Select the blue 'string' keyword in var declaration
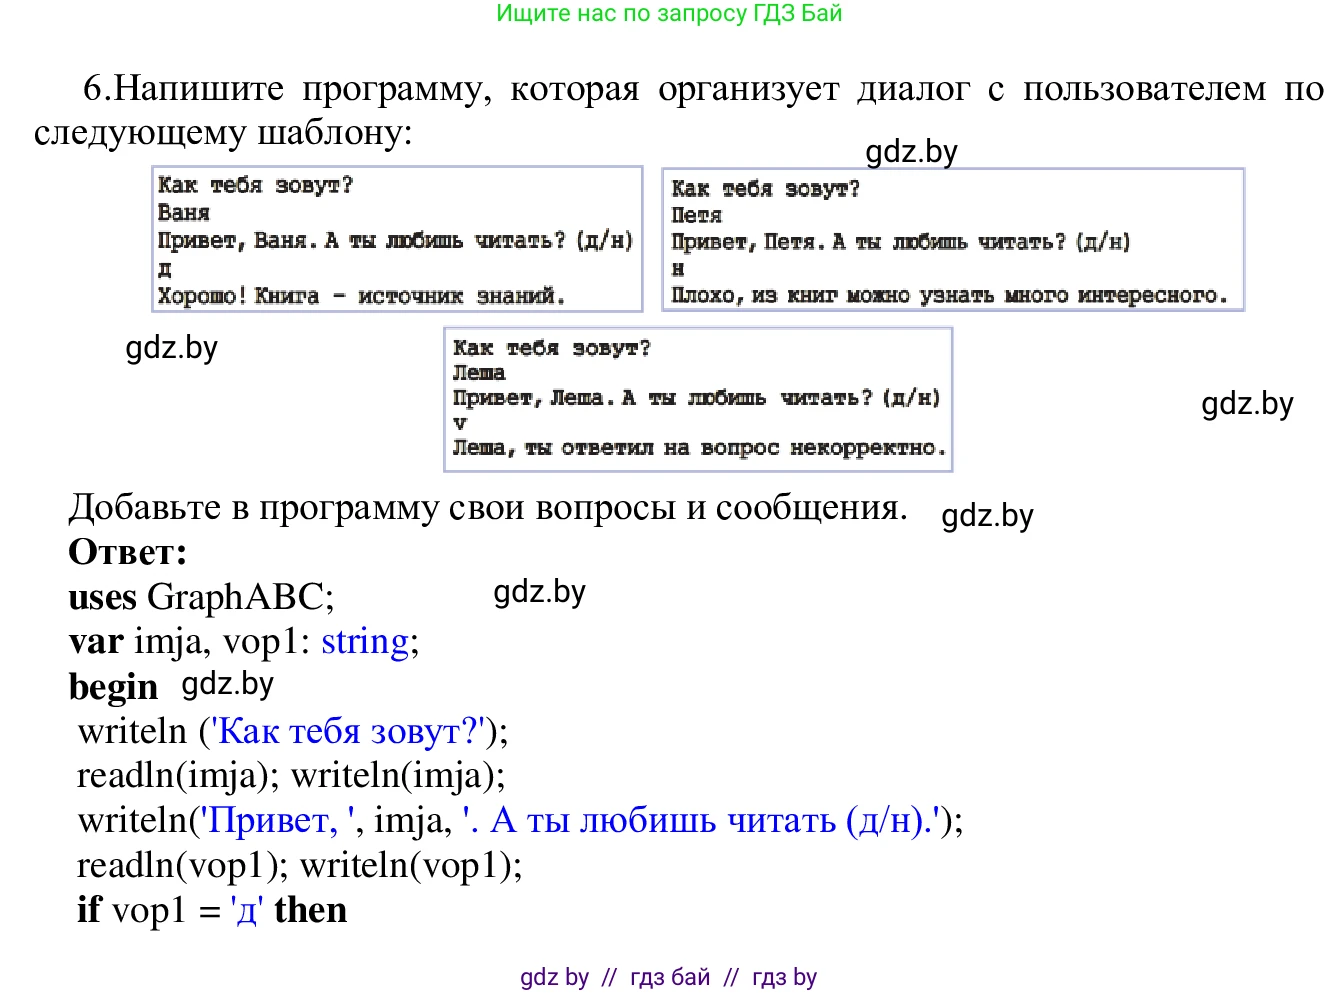1341x994 pixels. (364, 641)
